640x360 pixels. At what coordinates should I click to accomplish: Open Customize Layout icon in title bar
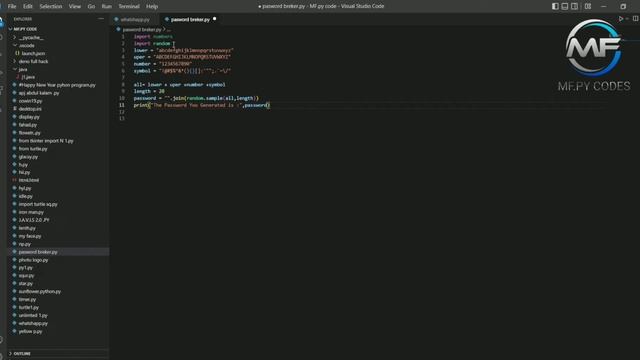point(588,6)
